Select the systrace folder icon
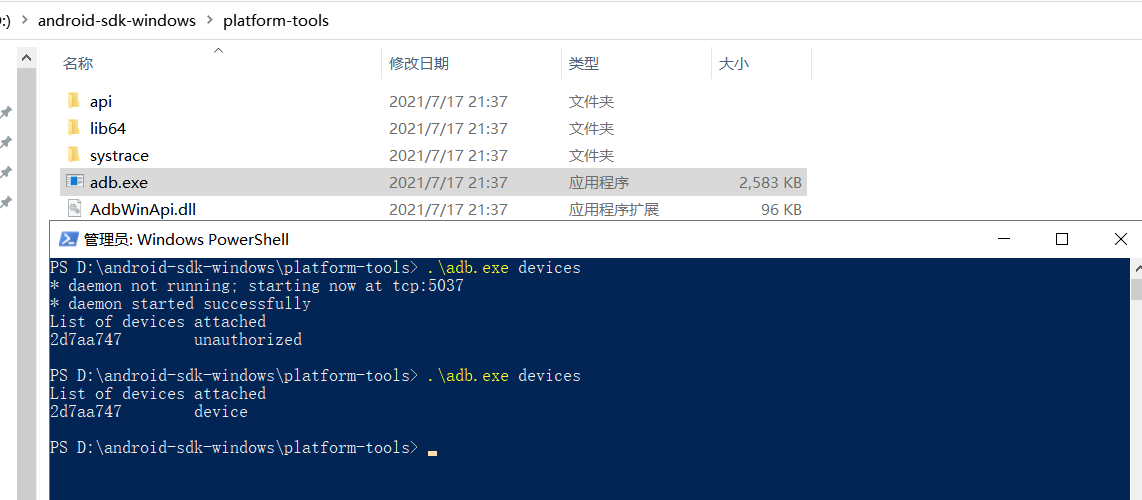The height and width of the screenshot is (500, 1142). 74,155
